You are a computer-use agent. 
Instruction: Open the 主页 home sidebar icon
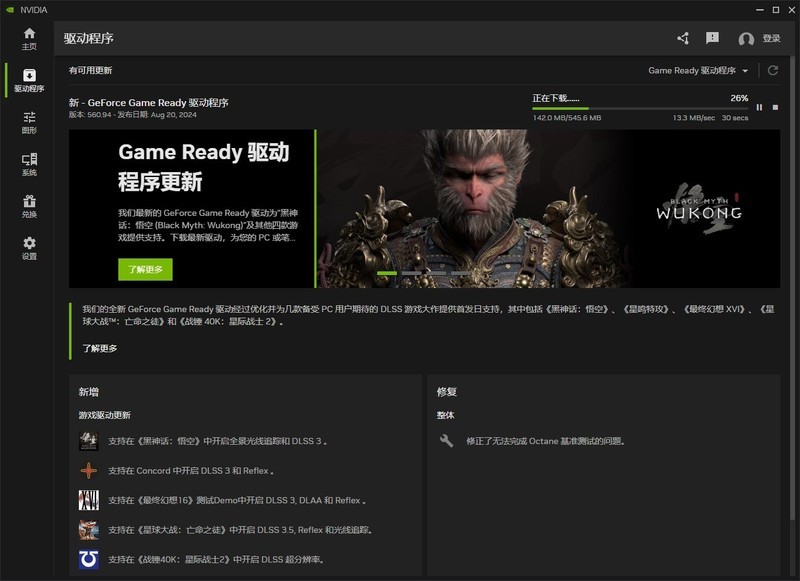[x=29, y=39]
